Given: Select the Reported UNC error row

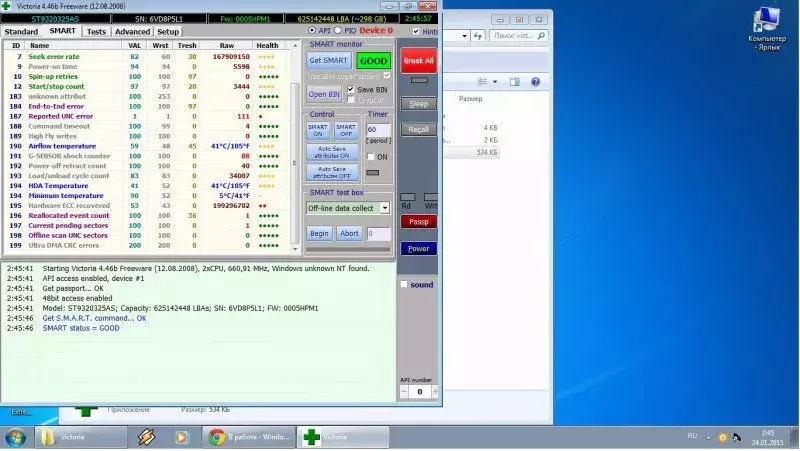Looking at the screenshot, I should click(x=145, y=116).
